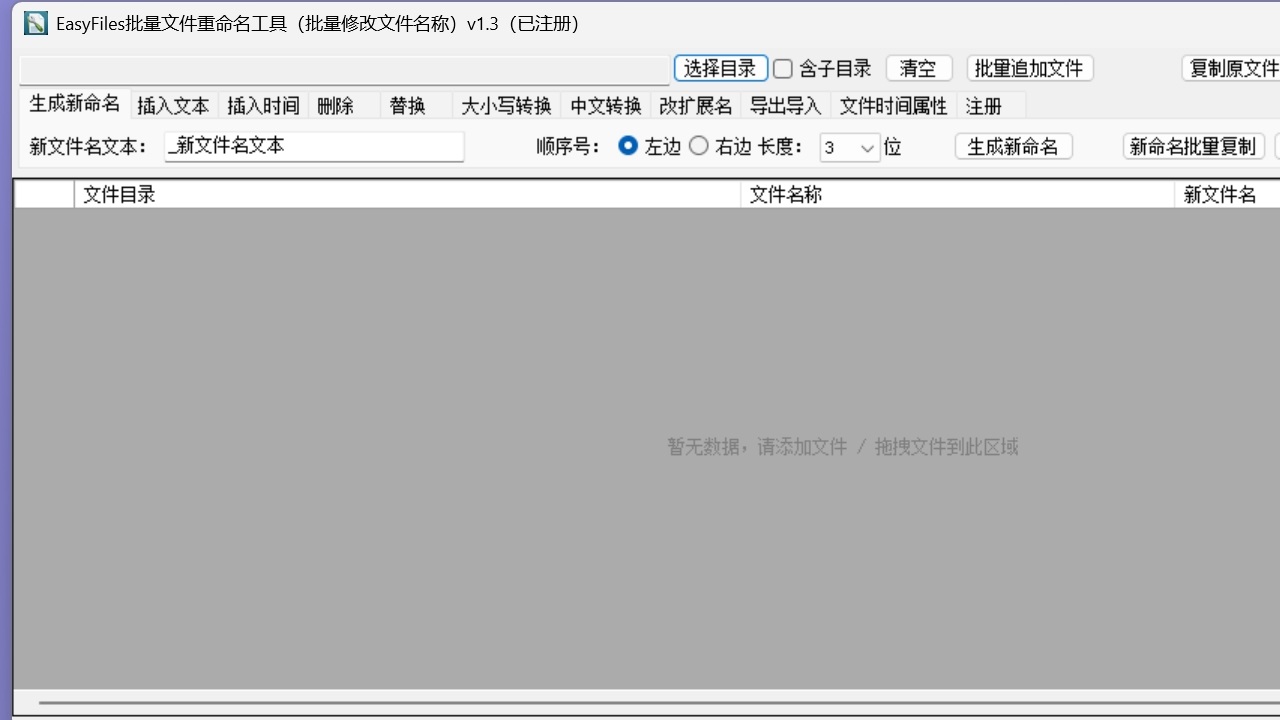Viewport: 1280px width, 720px height.
Task: Click the 清空 button
Action: tap(918, 68)
